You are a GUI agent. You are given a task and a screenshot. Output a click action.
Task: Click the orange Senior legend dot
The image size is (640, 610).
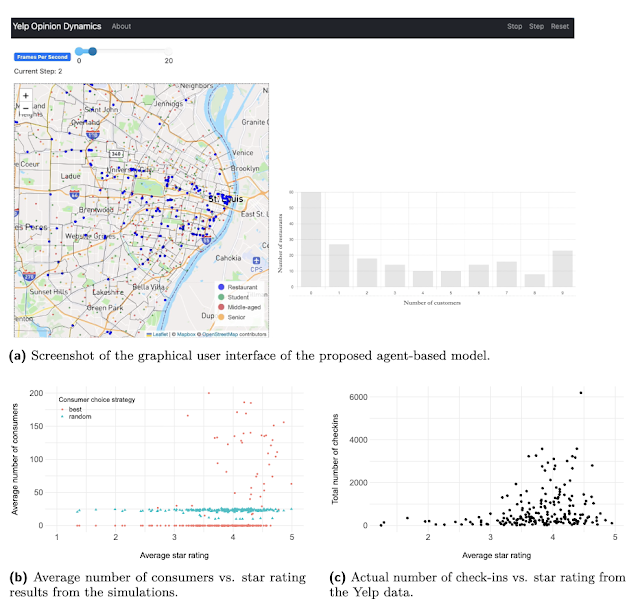point(221,317)
